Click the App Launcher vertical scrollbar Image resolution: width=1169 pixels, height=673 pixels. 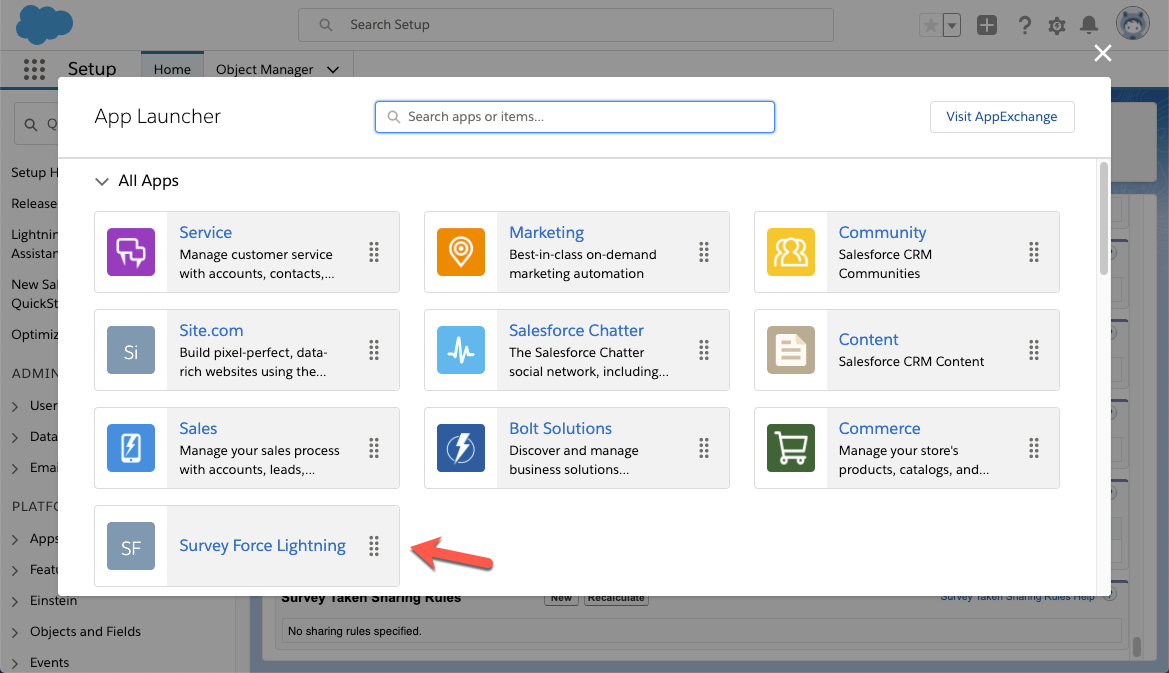[1104, 219]
